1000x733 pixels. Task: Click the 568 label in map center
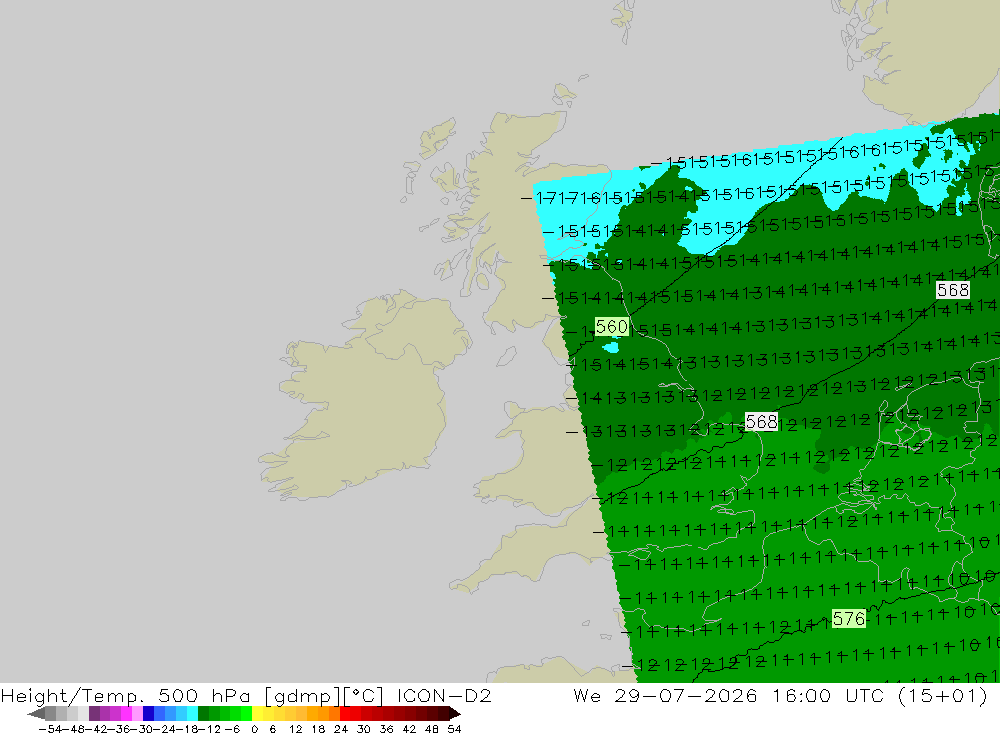[761, 422]
